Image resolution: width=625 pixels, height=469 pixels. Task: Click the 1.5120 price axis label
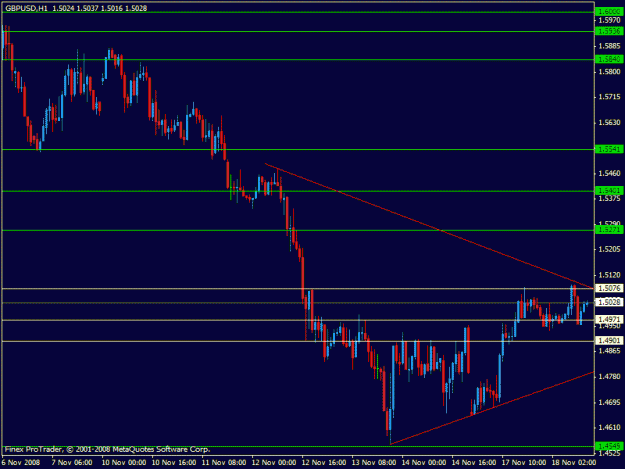[609, 275]
